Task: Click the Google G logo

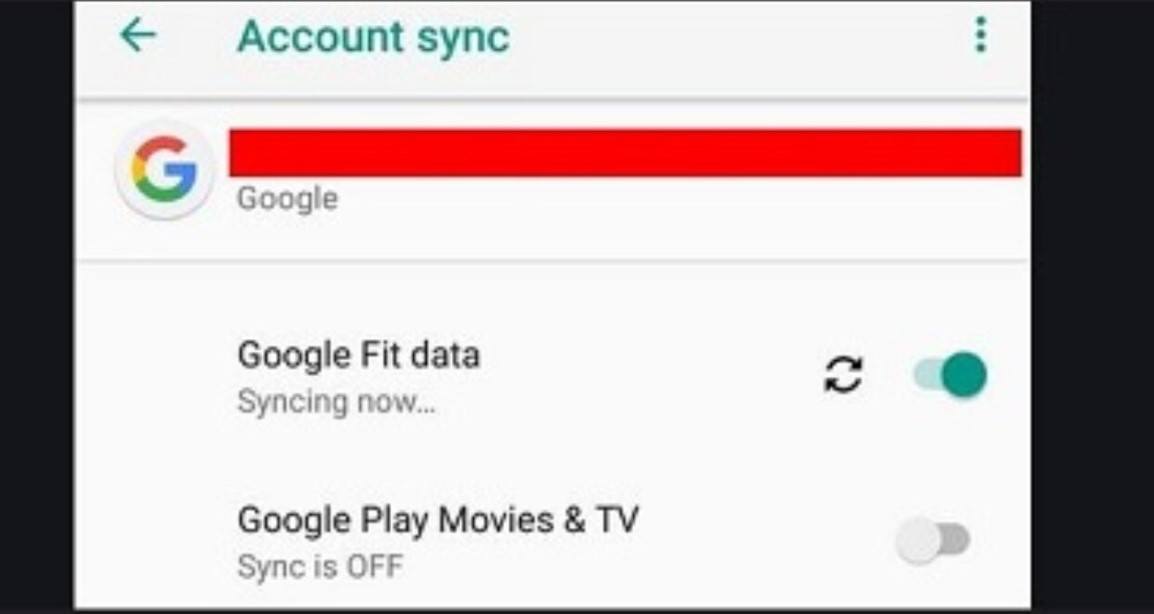Action: click(x=164, y=170)
